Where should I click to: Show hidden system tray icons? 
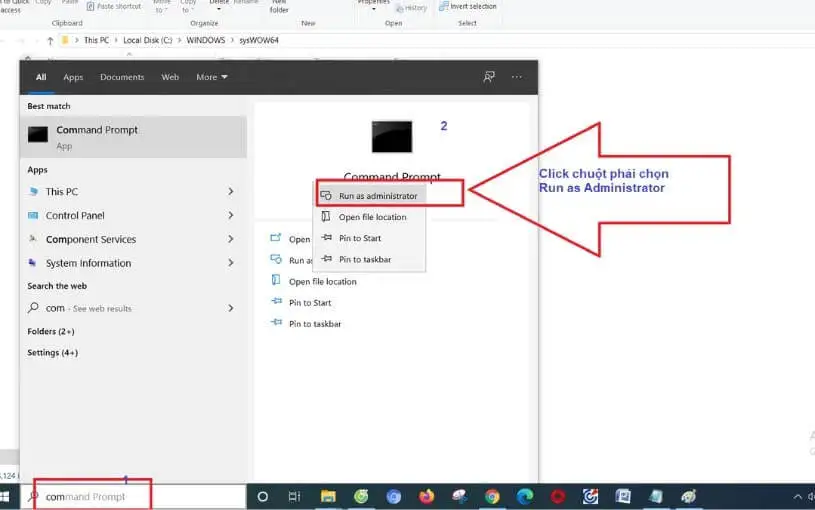pos(797,497)
